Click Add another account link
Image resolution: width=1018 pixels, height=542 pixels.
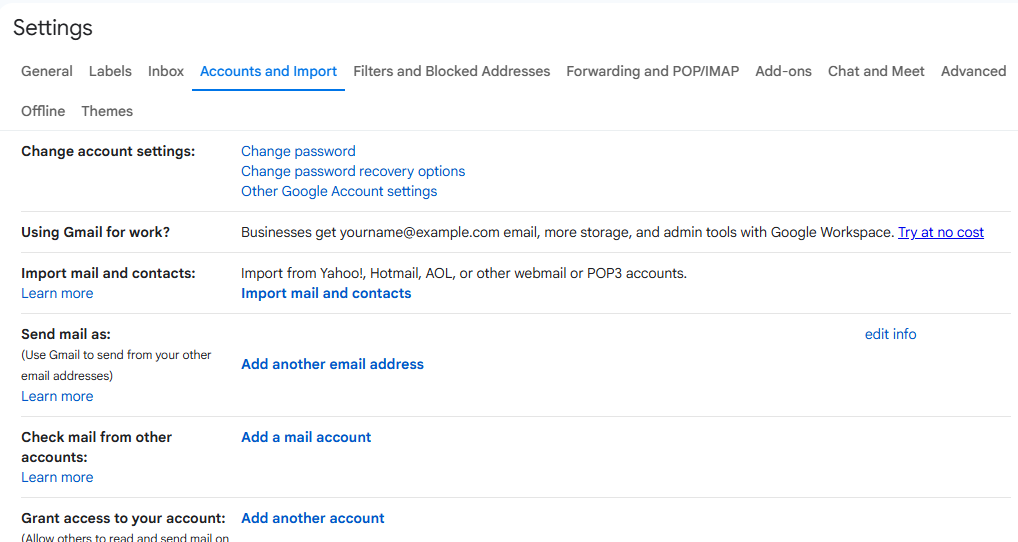pyautogui.click(x=313, y=518)
